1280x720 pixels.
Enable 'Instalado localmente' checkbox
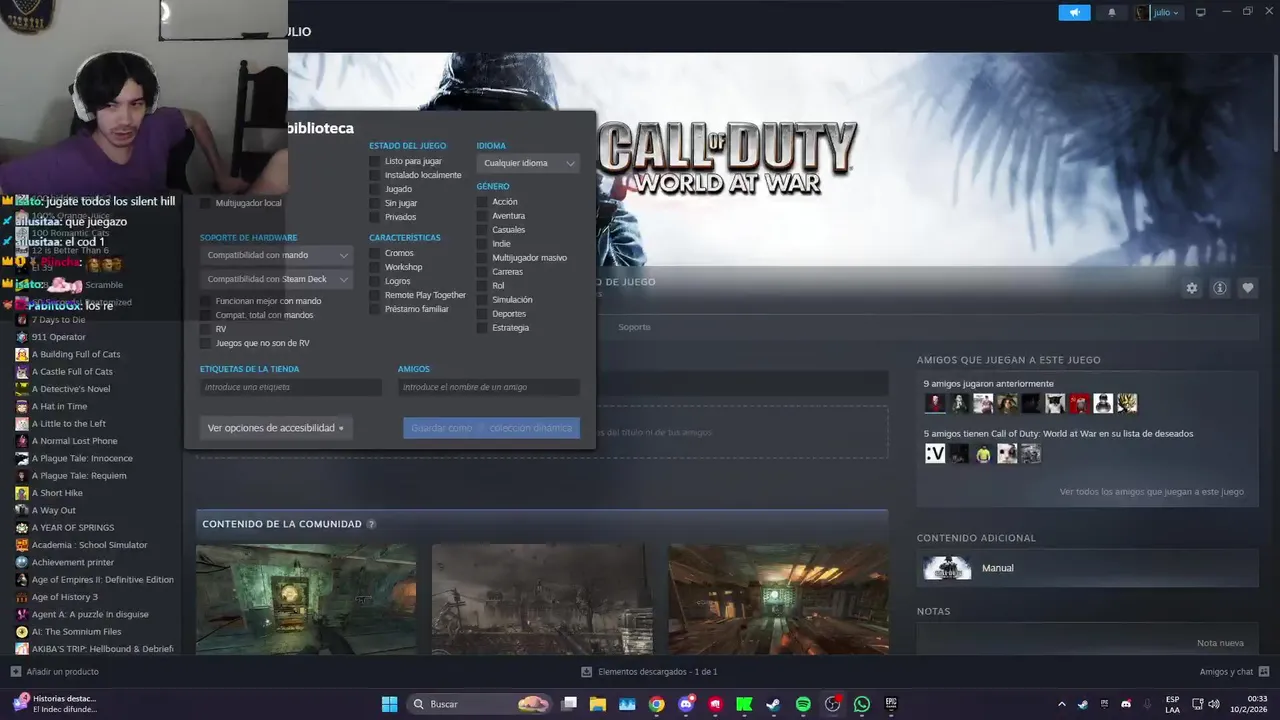pyautogui.click(x=375, y=175)
